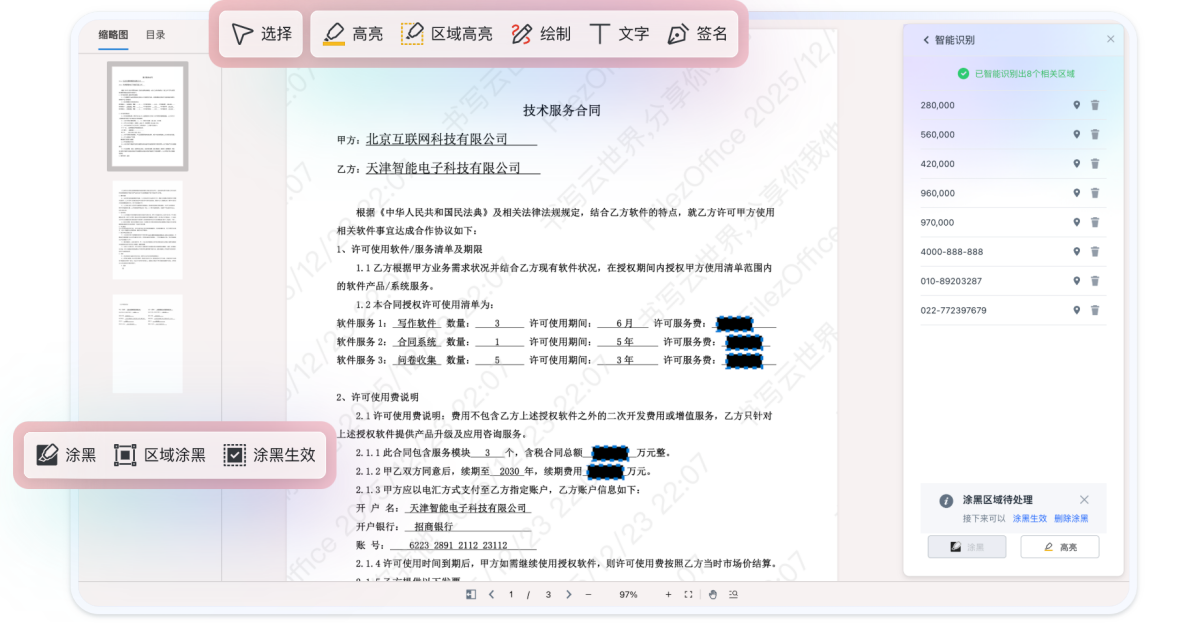Zoom in using the plus control
This screenshot has width=1200, height=626.
668,593
